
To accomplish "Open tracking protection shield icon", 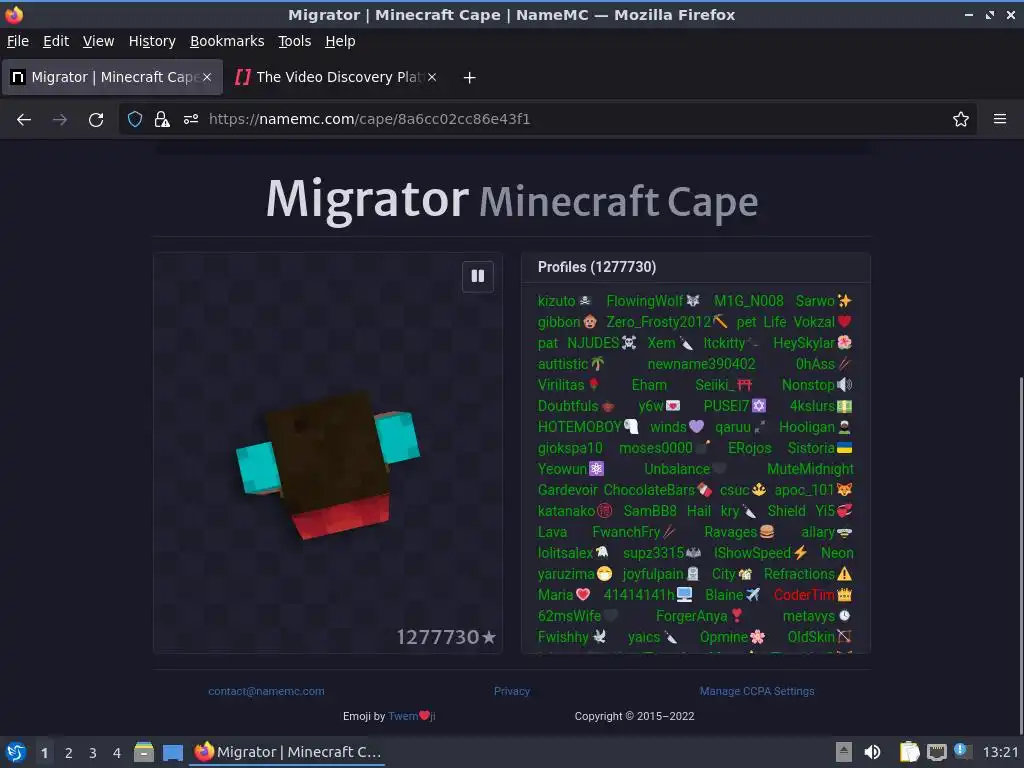I will tap(135, 119).
